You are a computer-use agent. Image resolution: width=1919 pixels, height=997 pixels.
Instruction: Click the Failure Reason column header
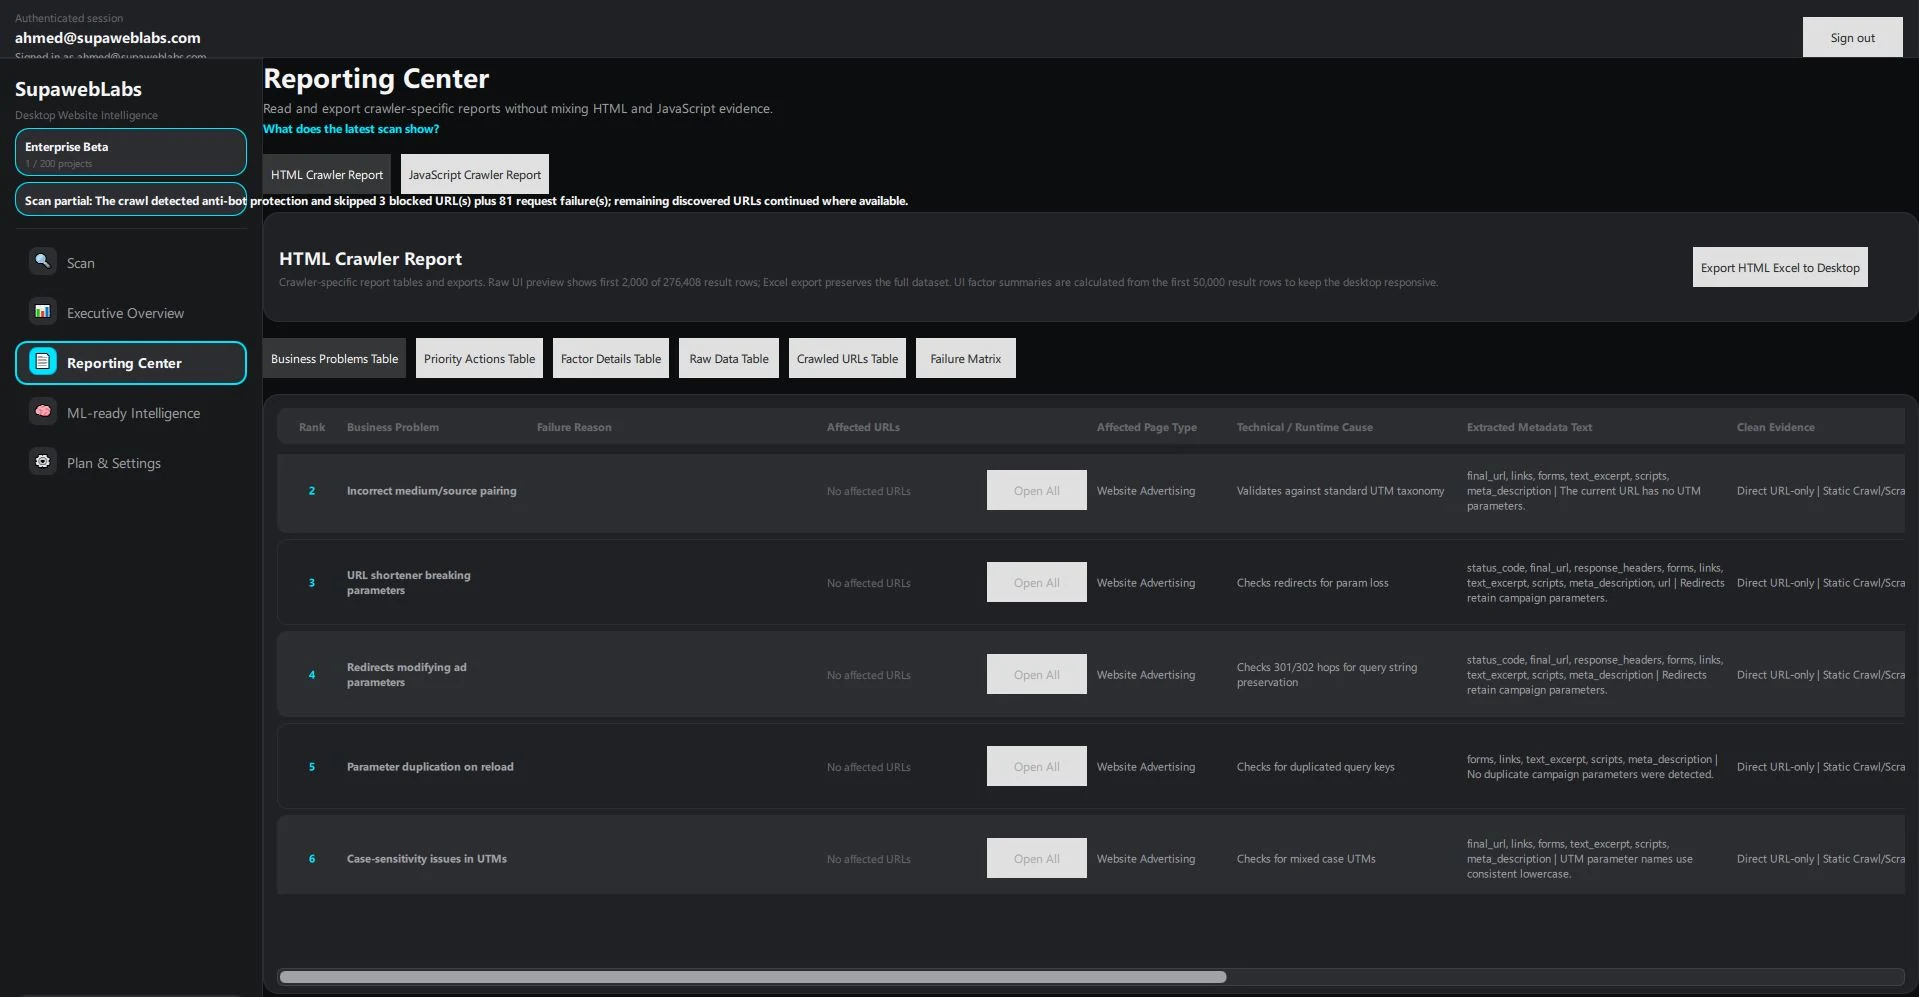pos(574,427)
